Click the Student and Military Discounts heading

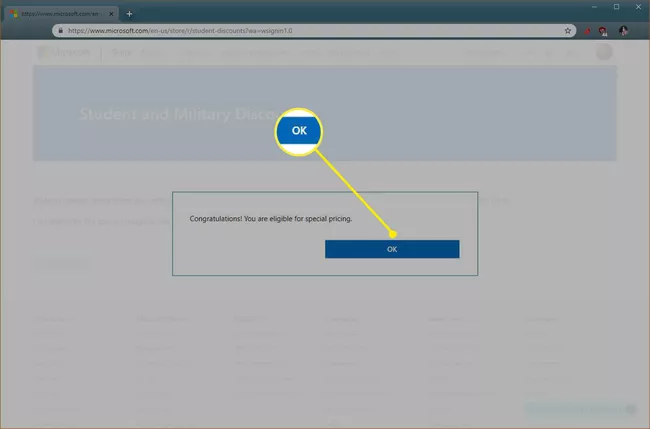point(170,113)
